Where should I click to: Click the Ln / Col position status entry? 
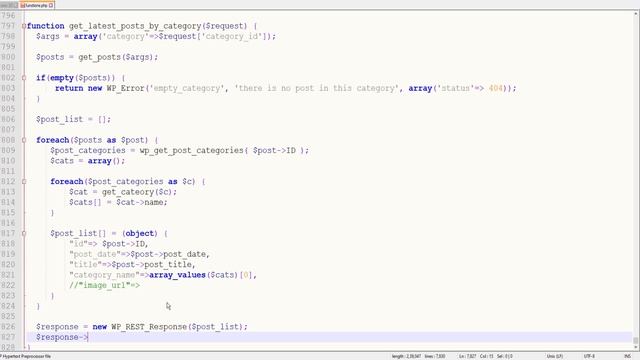click(x=485, y=356)
